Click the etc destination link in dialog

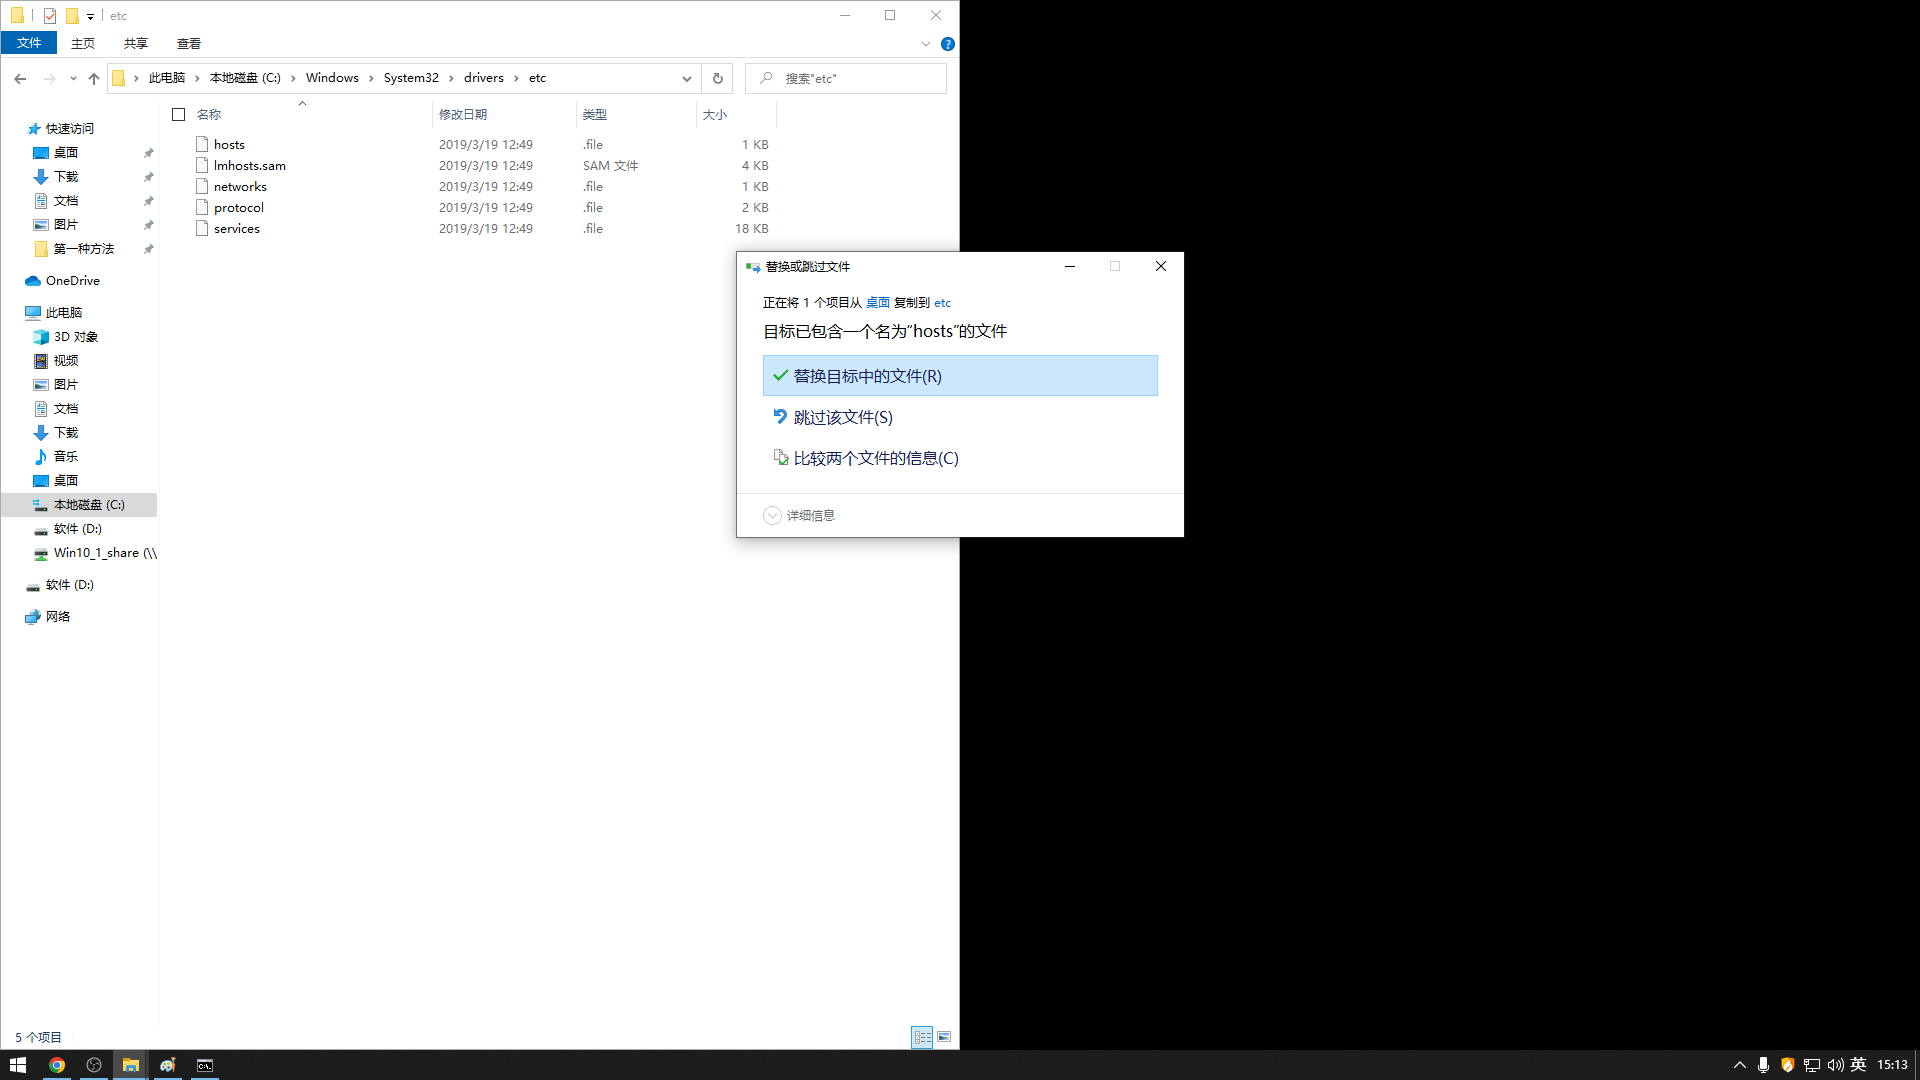click(x=943, y=302)
